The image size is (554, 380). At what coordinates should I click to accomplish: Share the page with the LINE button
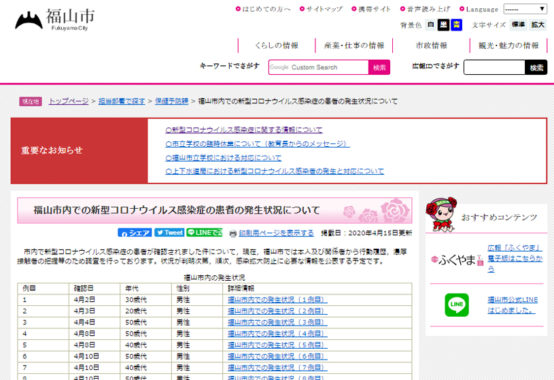pyautogui.click(x=204, y=232)
